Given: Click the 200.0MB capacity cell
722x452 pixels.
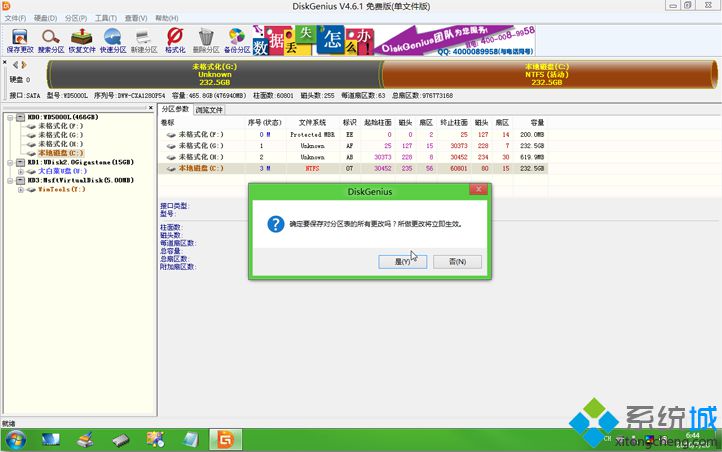Looking at the screenshot, I should (x=532, y=134).
